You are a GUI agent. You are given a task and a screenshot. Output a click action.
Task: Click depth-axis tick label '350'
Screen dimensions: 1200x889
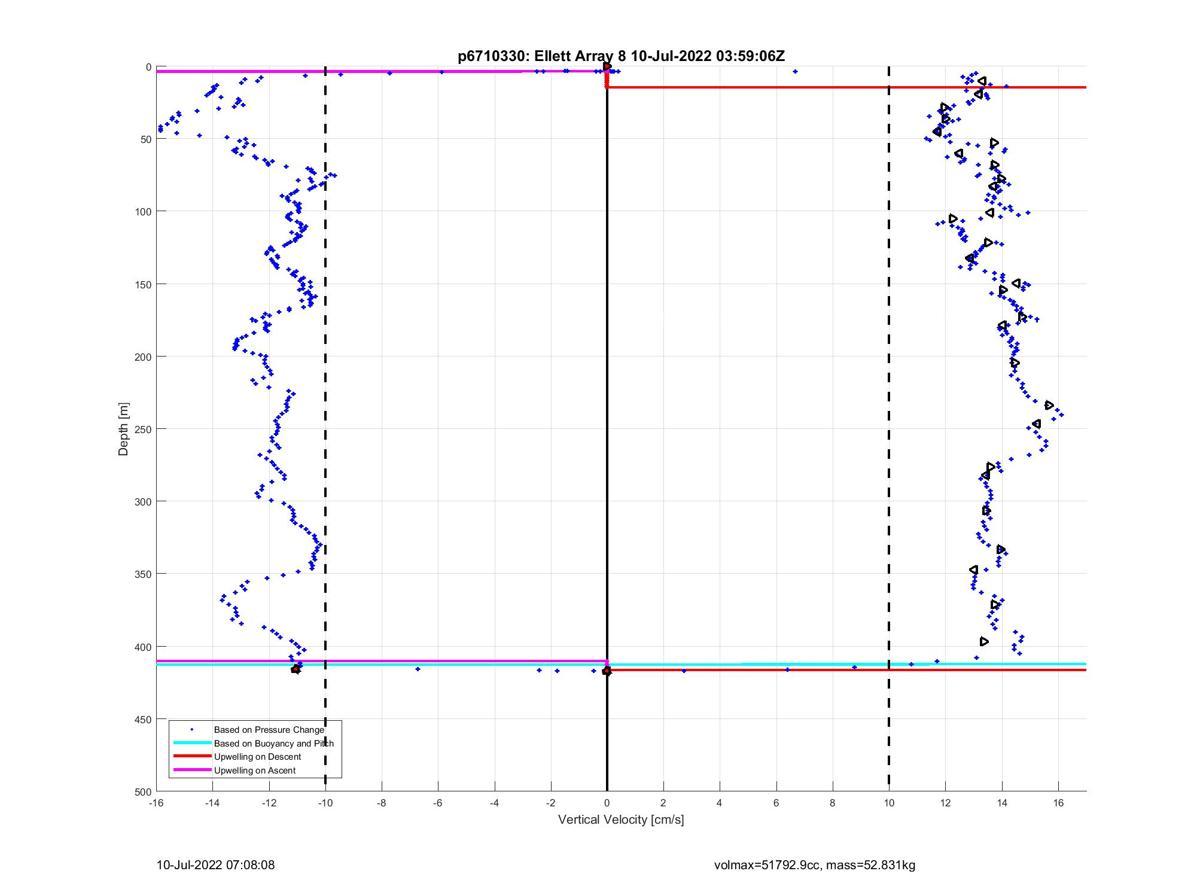coord(143,574)
